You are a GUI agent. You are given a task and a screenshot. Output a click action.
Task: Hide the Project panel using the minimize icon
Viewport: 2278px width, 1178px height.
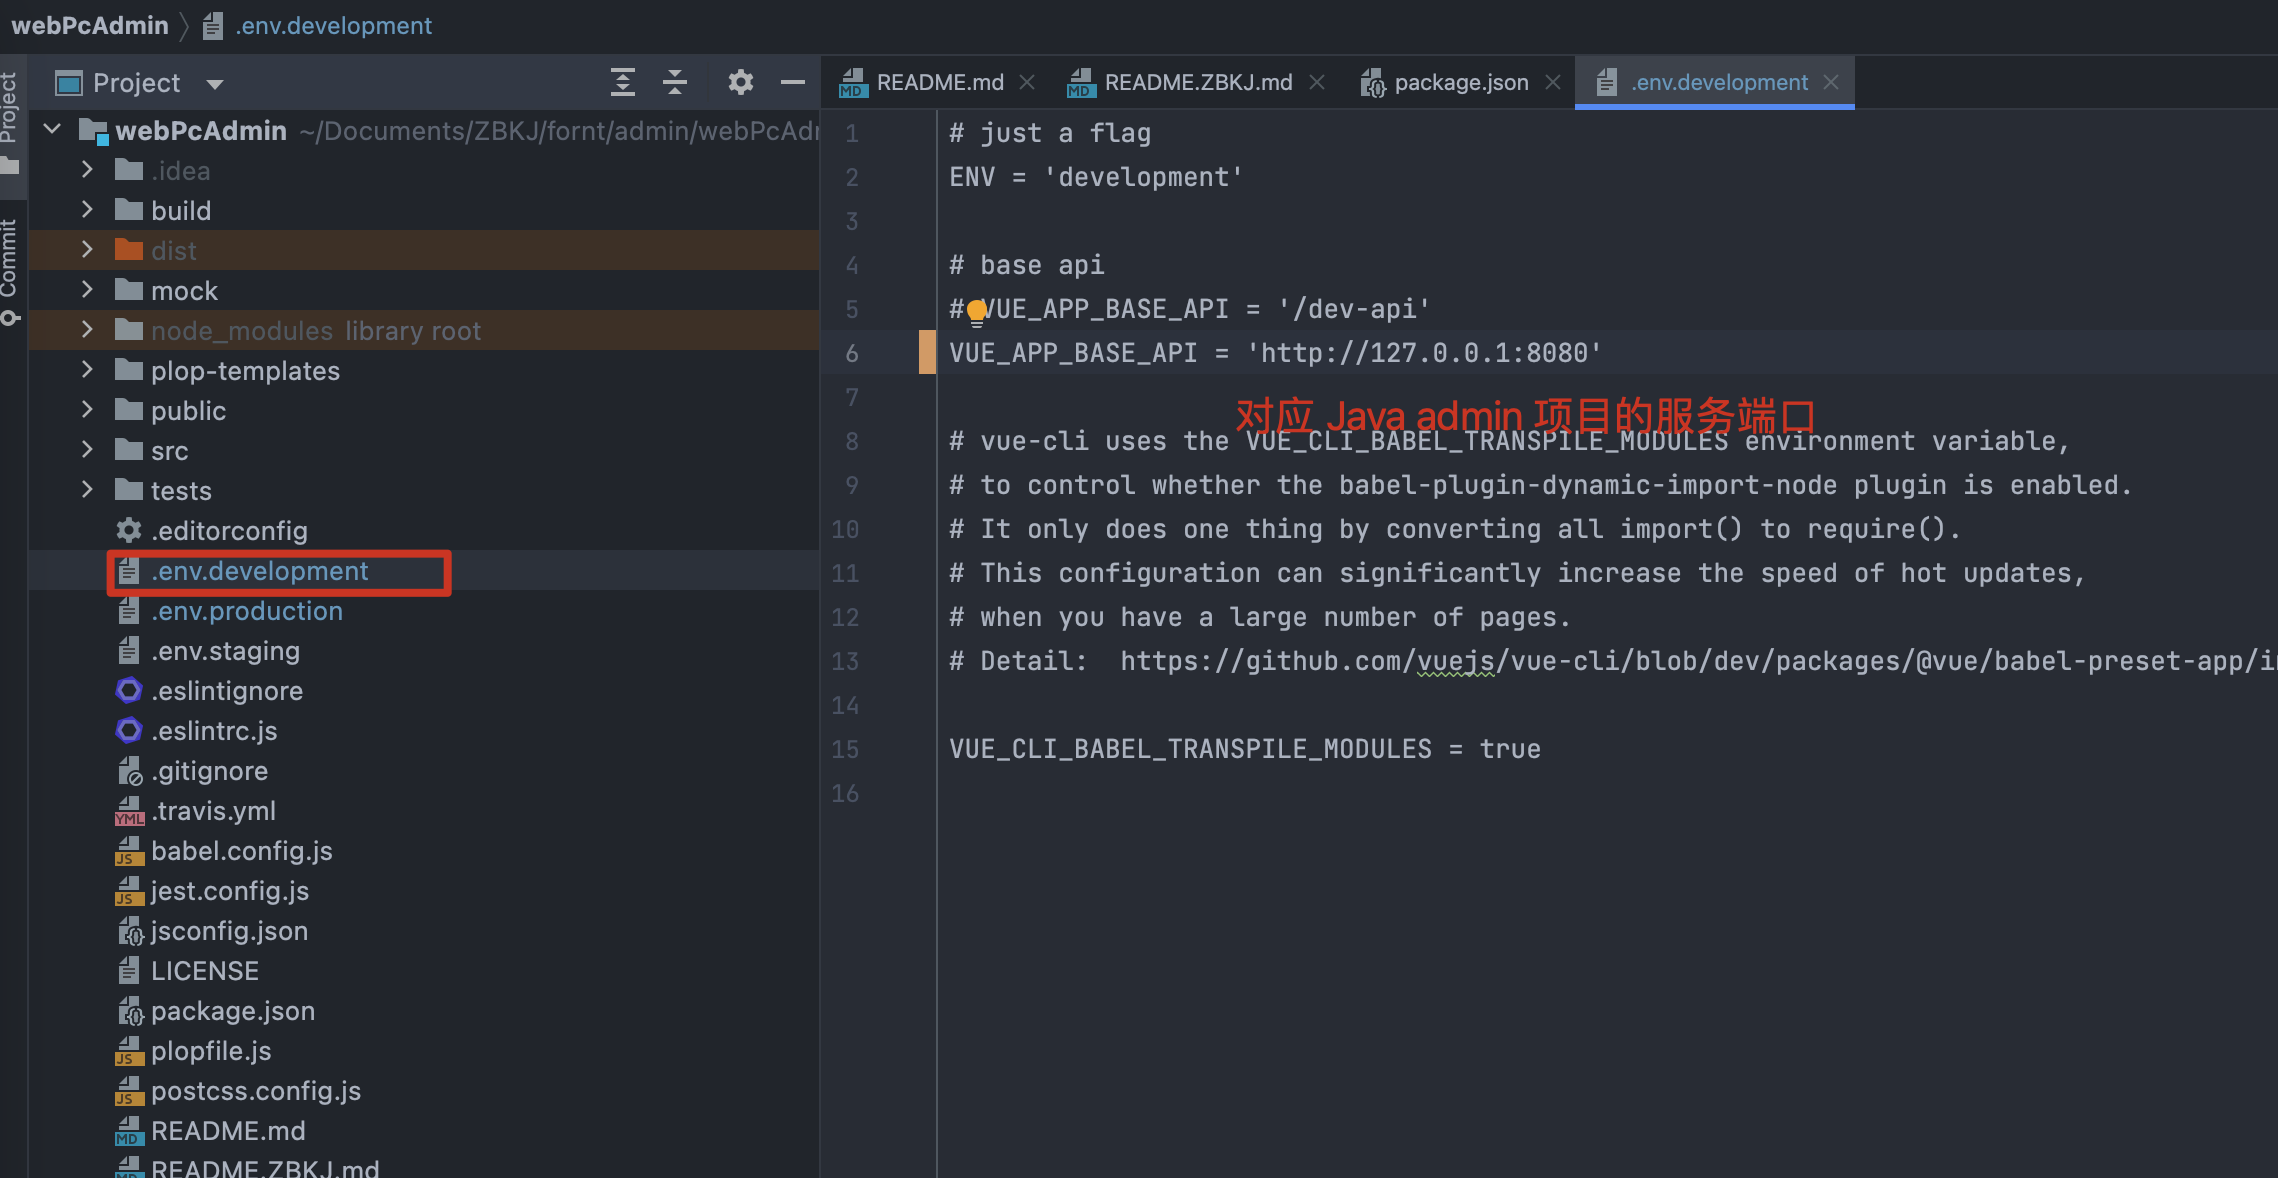(792, 82)
